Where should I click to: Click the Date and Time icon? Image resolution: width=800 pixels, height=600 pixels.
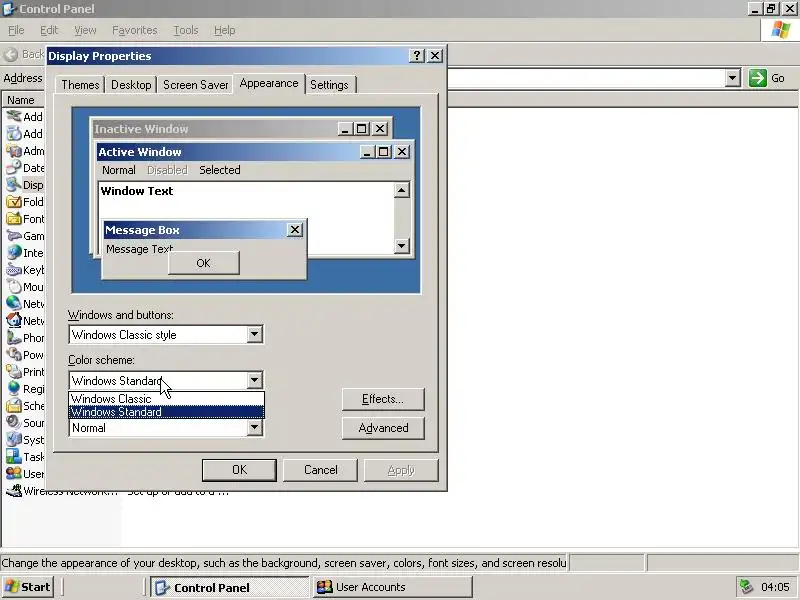tap(14, 167)
